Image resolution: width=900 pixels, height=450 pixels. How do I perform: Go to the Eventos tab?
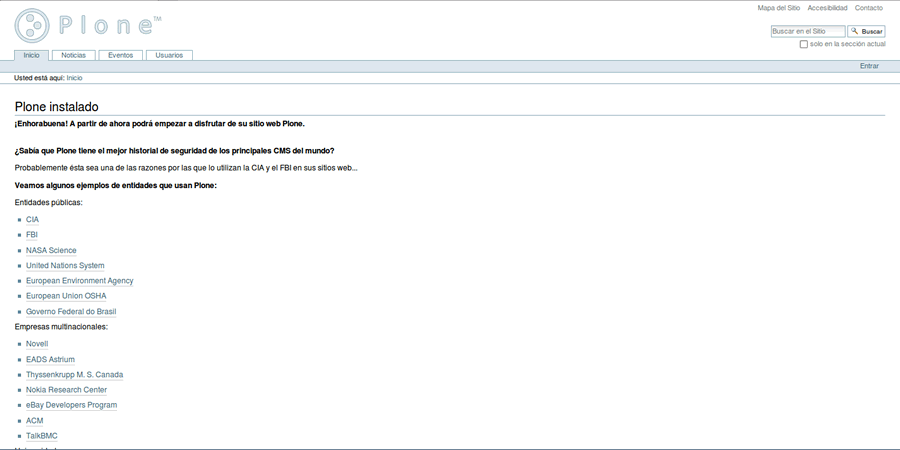coord(120,55)
